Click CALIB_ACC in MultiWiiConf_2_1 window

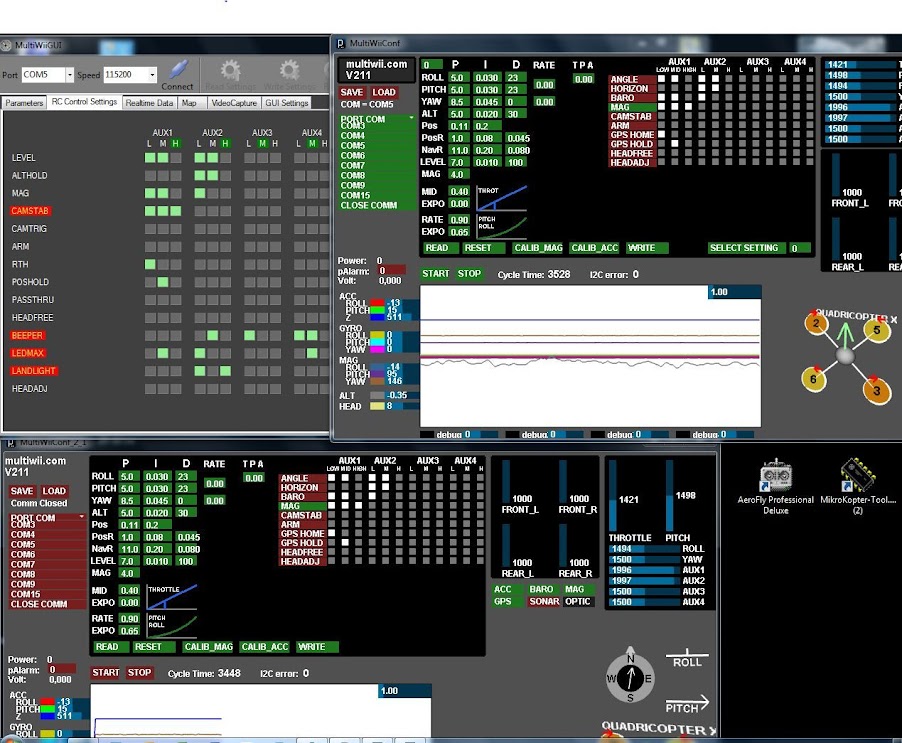(265, 647)
